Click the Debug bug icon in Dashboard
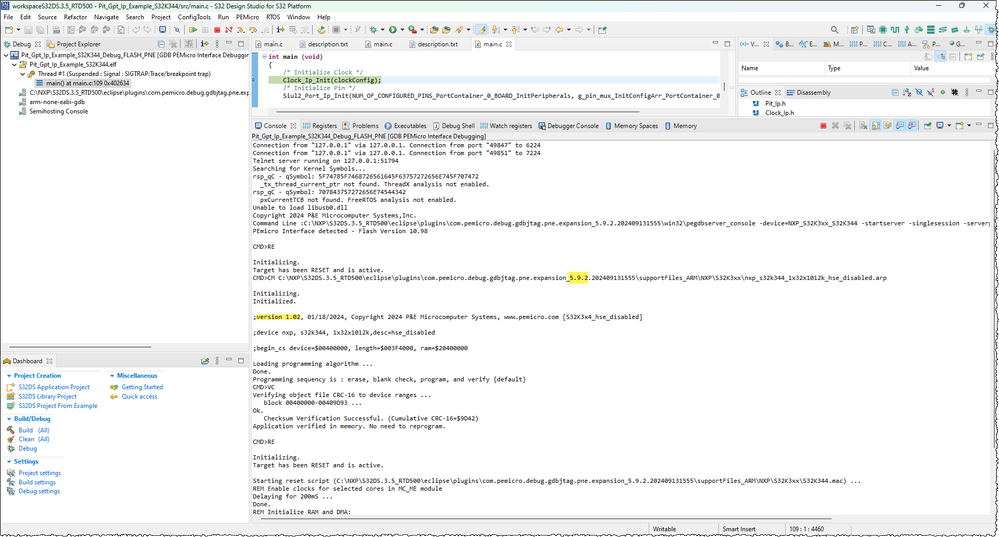Viewport: 999px width, 537px height. coord(11,448)
